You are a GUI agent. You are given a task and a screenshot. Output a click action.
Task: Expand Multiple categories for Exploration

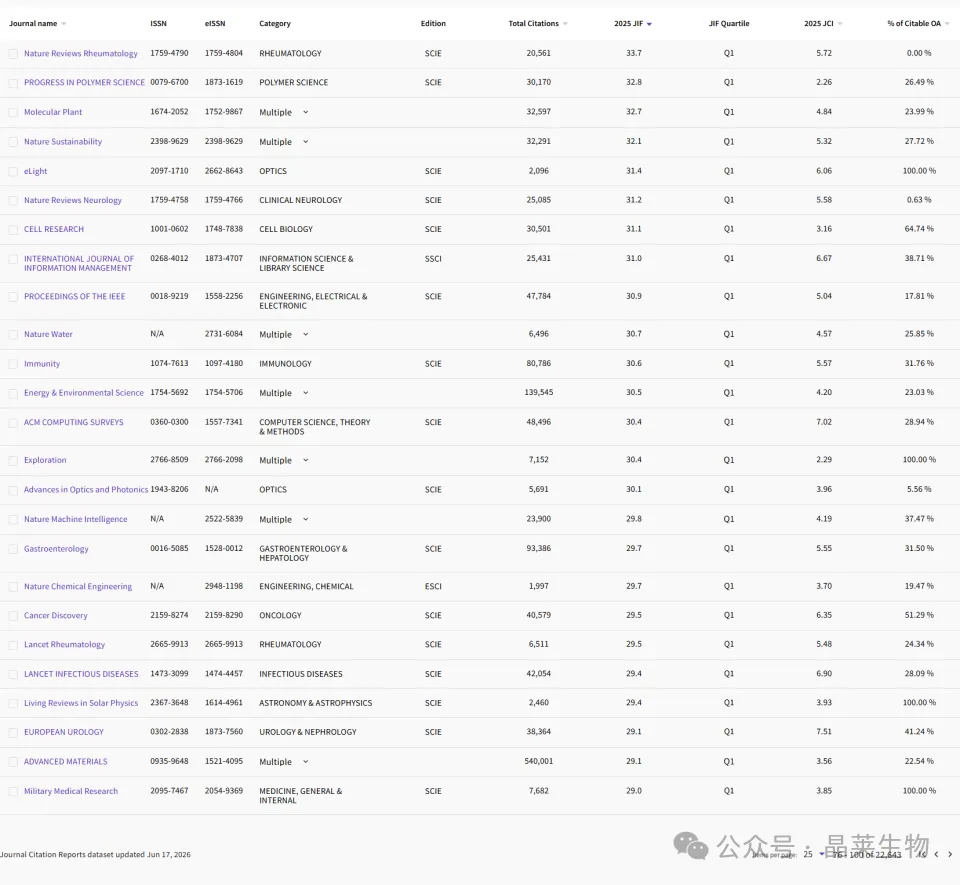pyautogui.click(x=306, y=460)
